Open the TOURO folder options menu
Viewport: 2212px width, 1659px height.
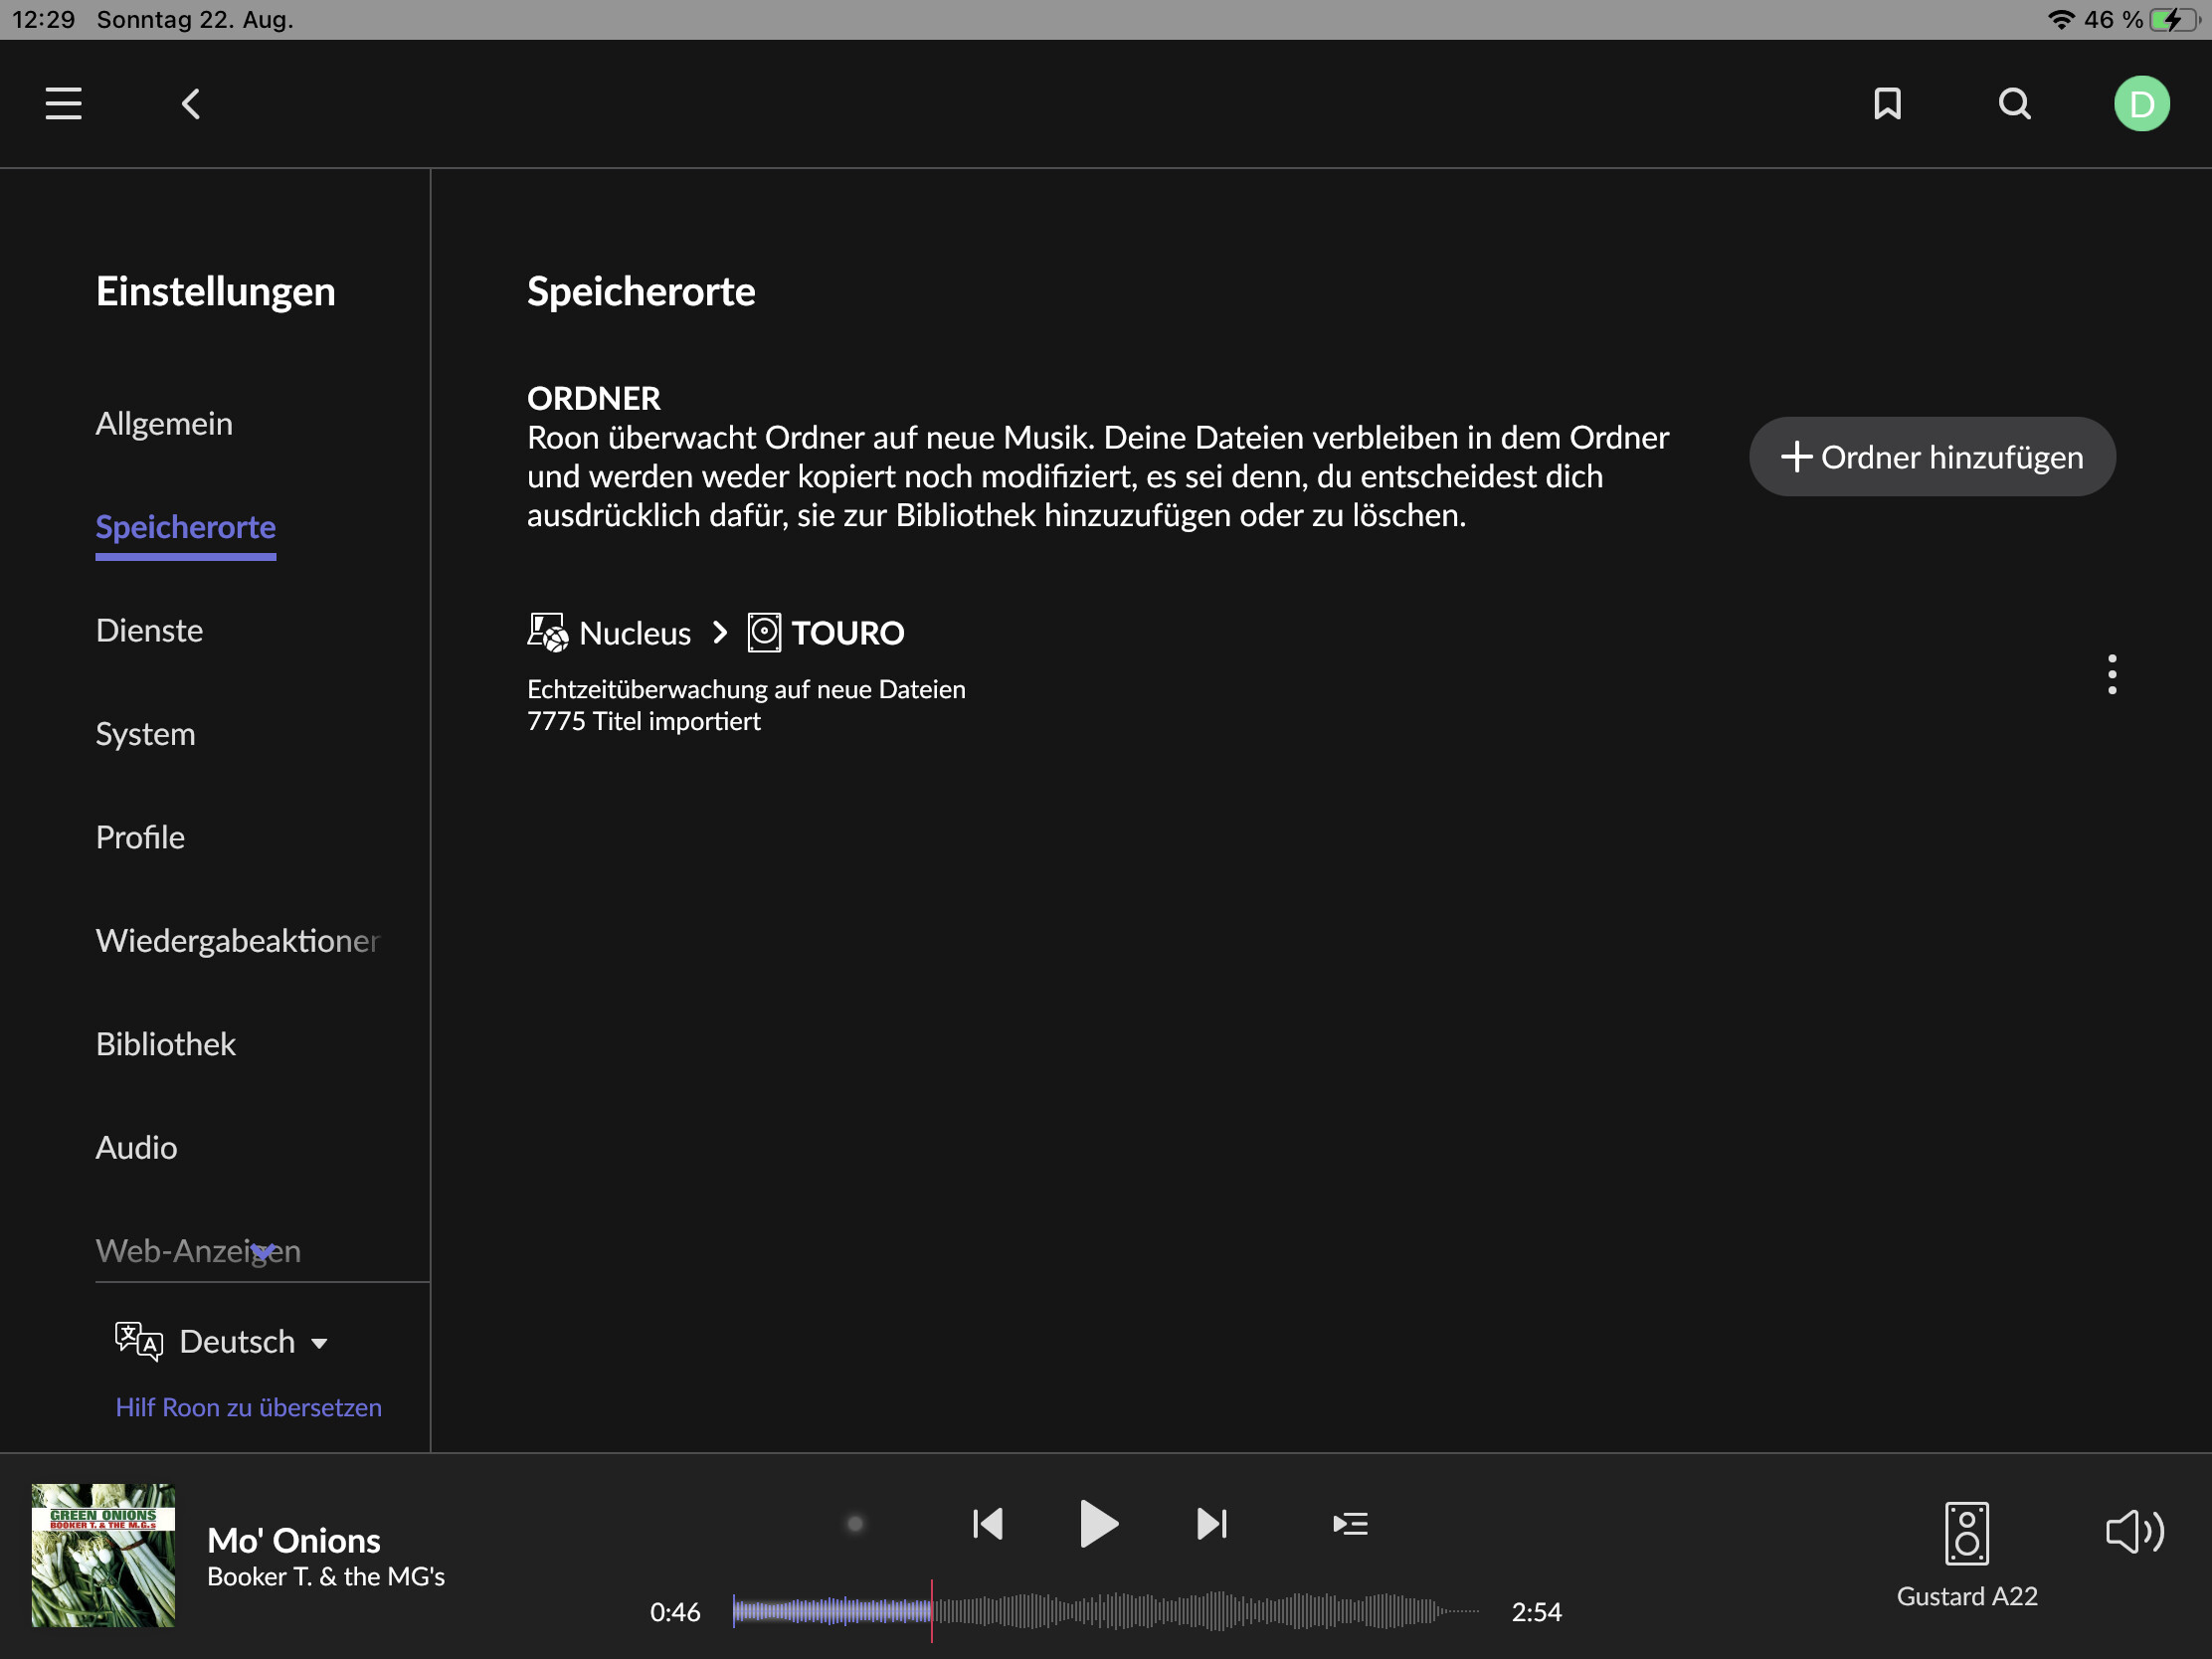(x=2111, y=675)
